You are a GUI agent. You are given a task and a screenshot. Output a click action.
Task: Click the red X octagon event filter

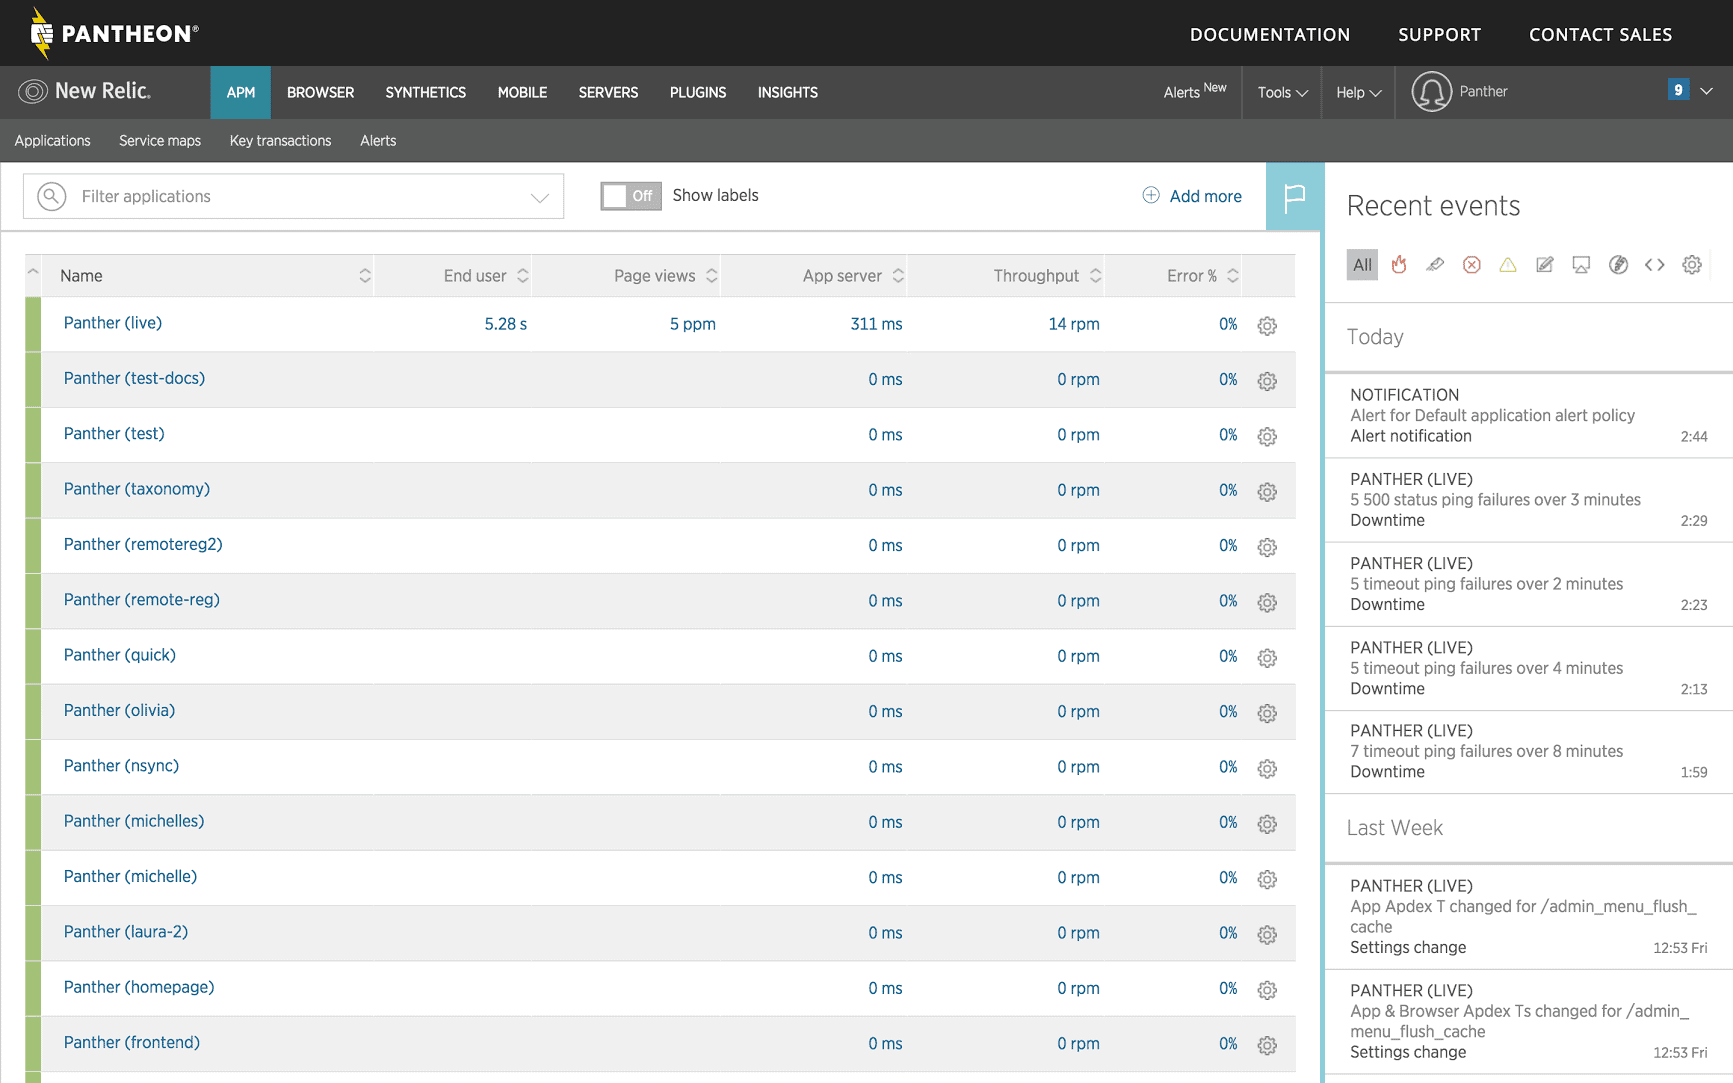1471,265
